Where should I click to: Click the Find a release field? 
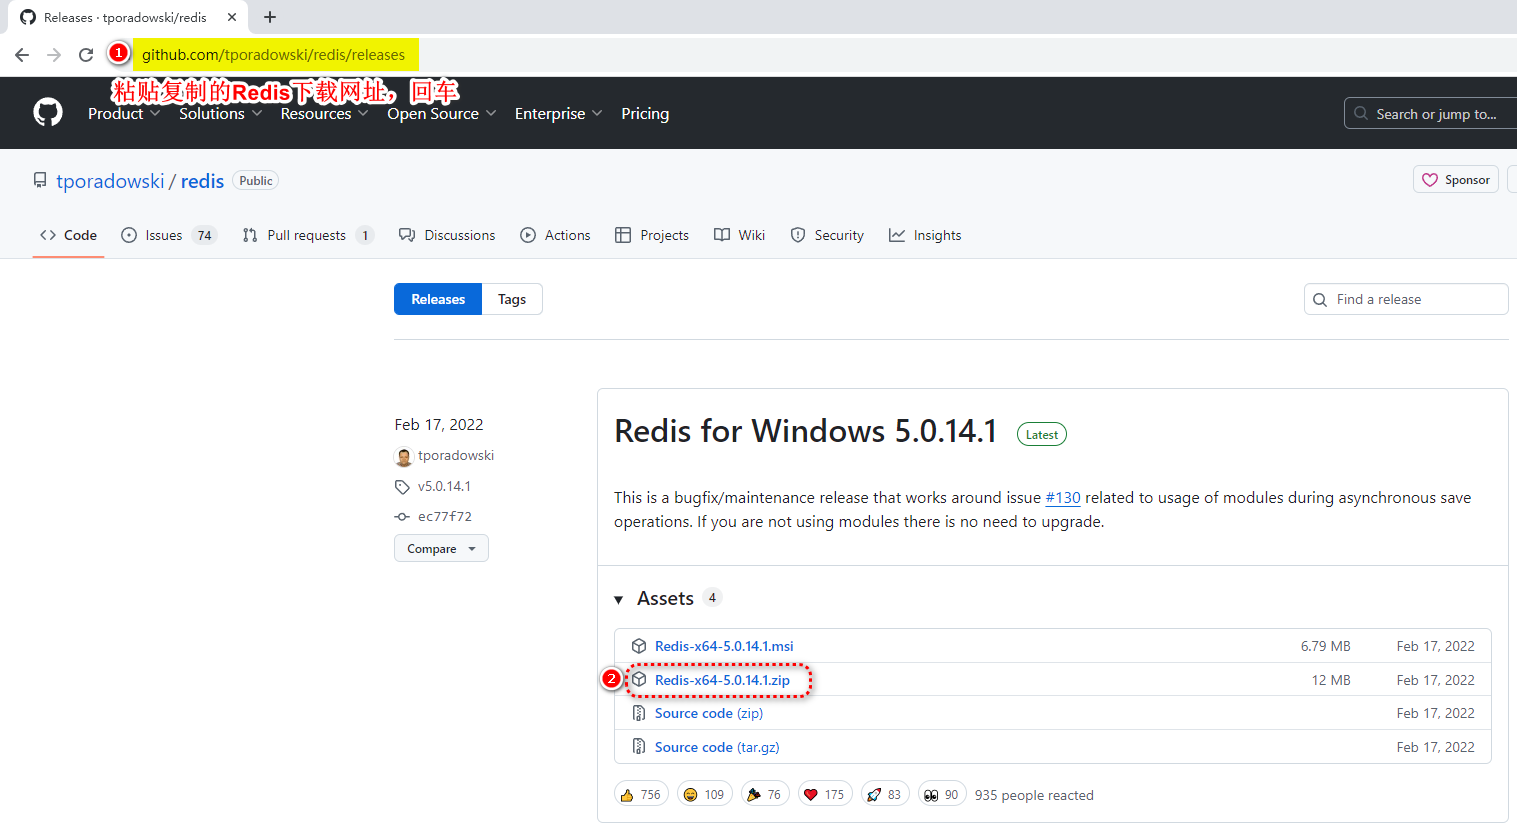click(x=1406, y=299)
